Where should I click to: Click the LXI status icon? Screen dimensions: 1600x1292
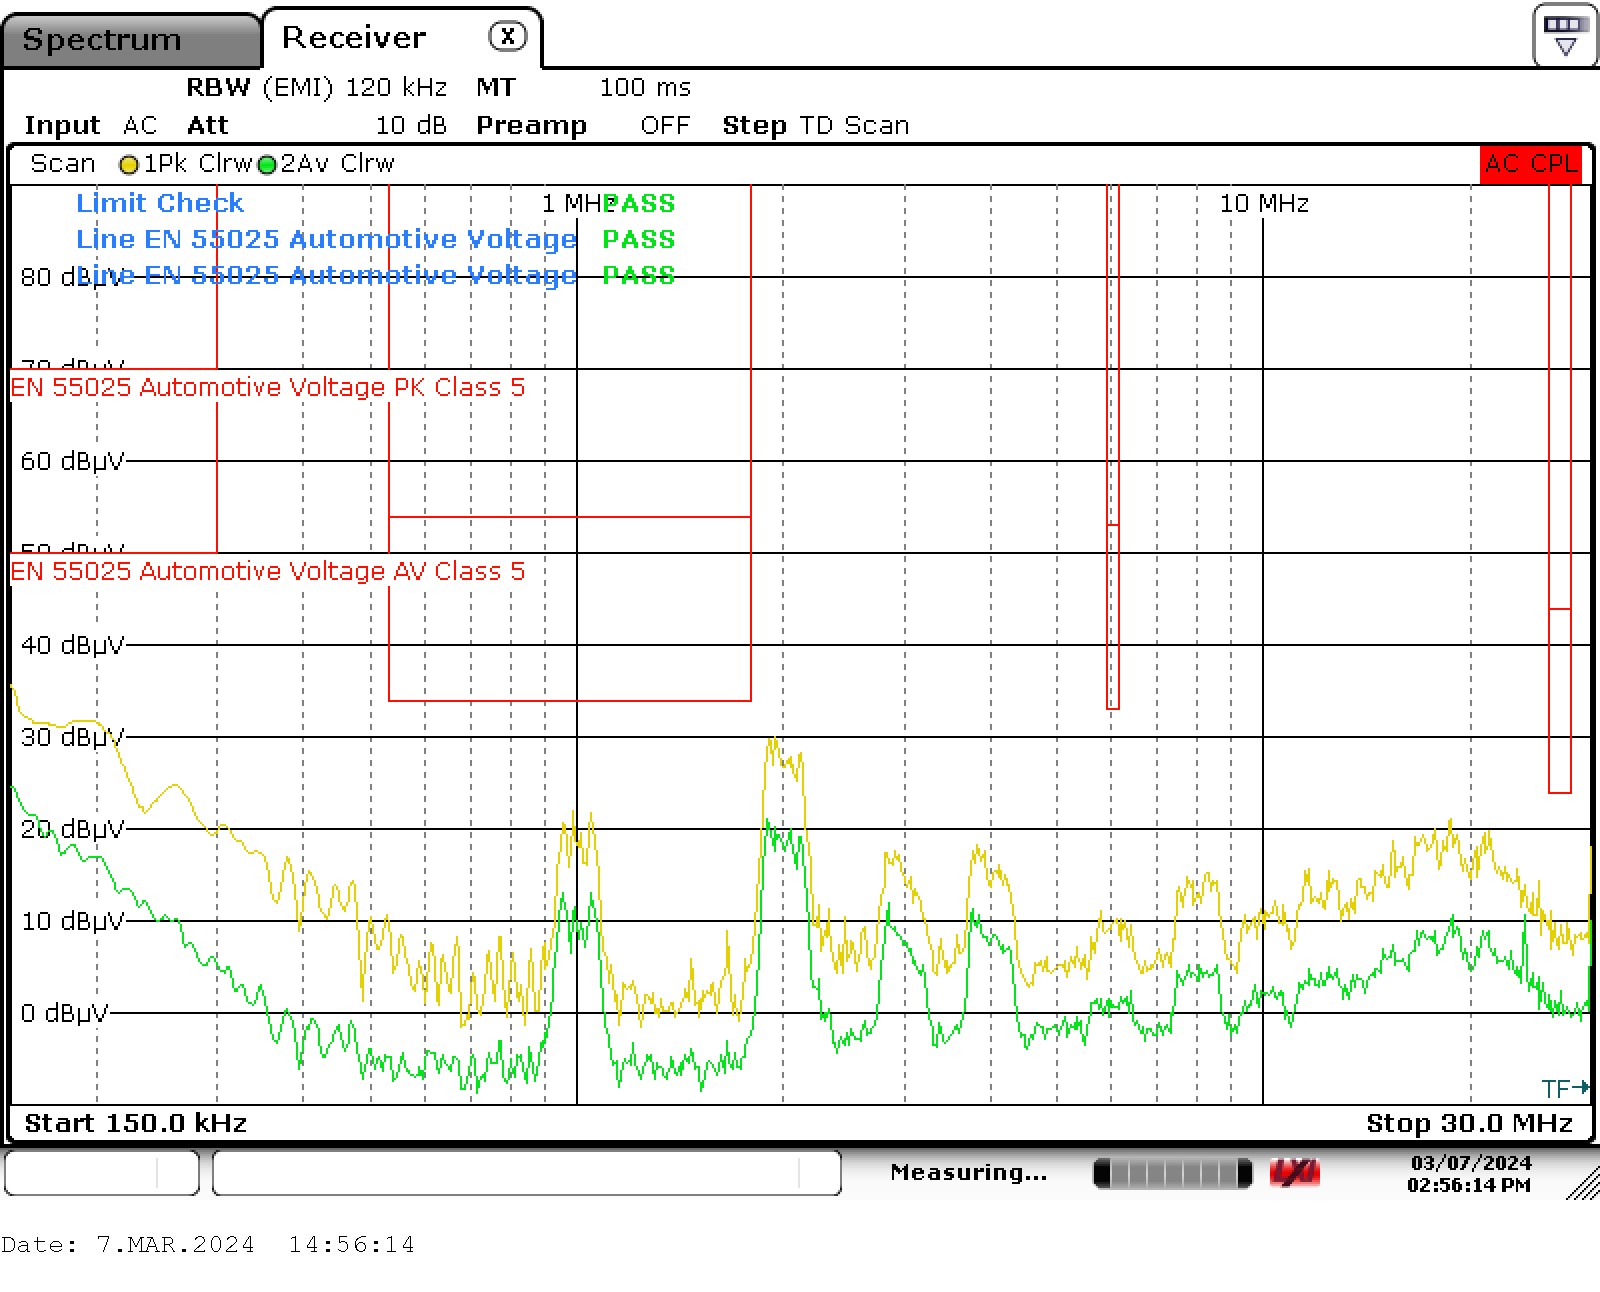tap(1295, 1172)
